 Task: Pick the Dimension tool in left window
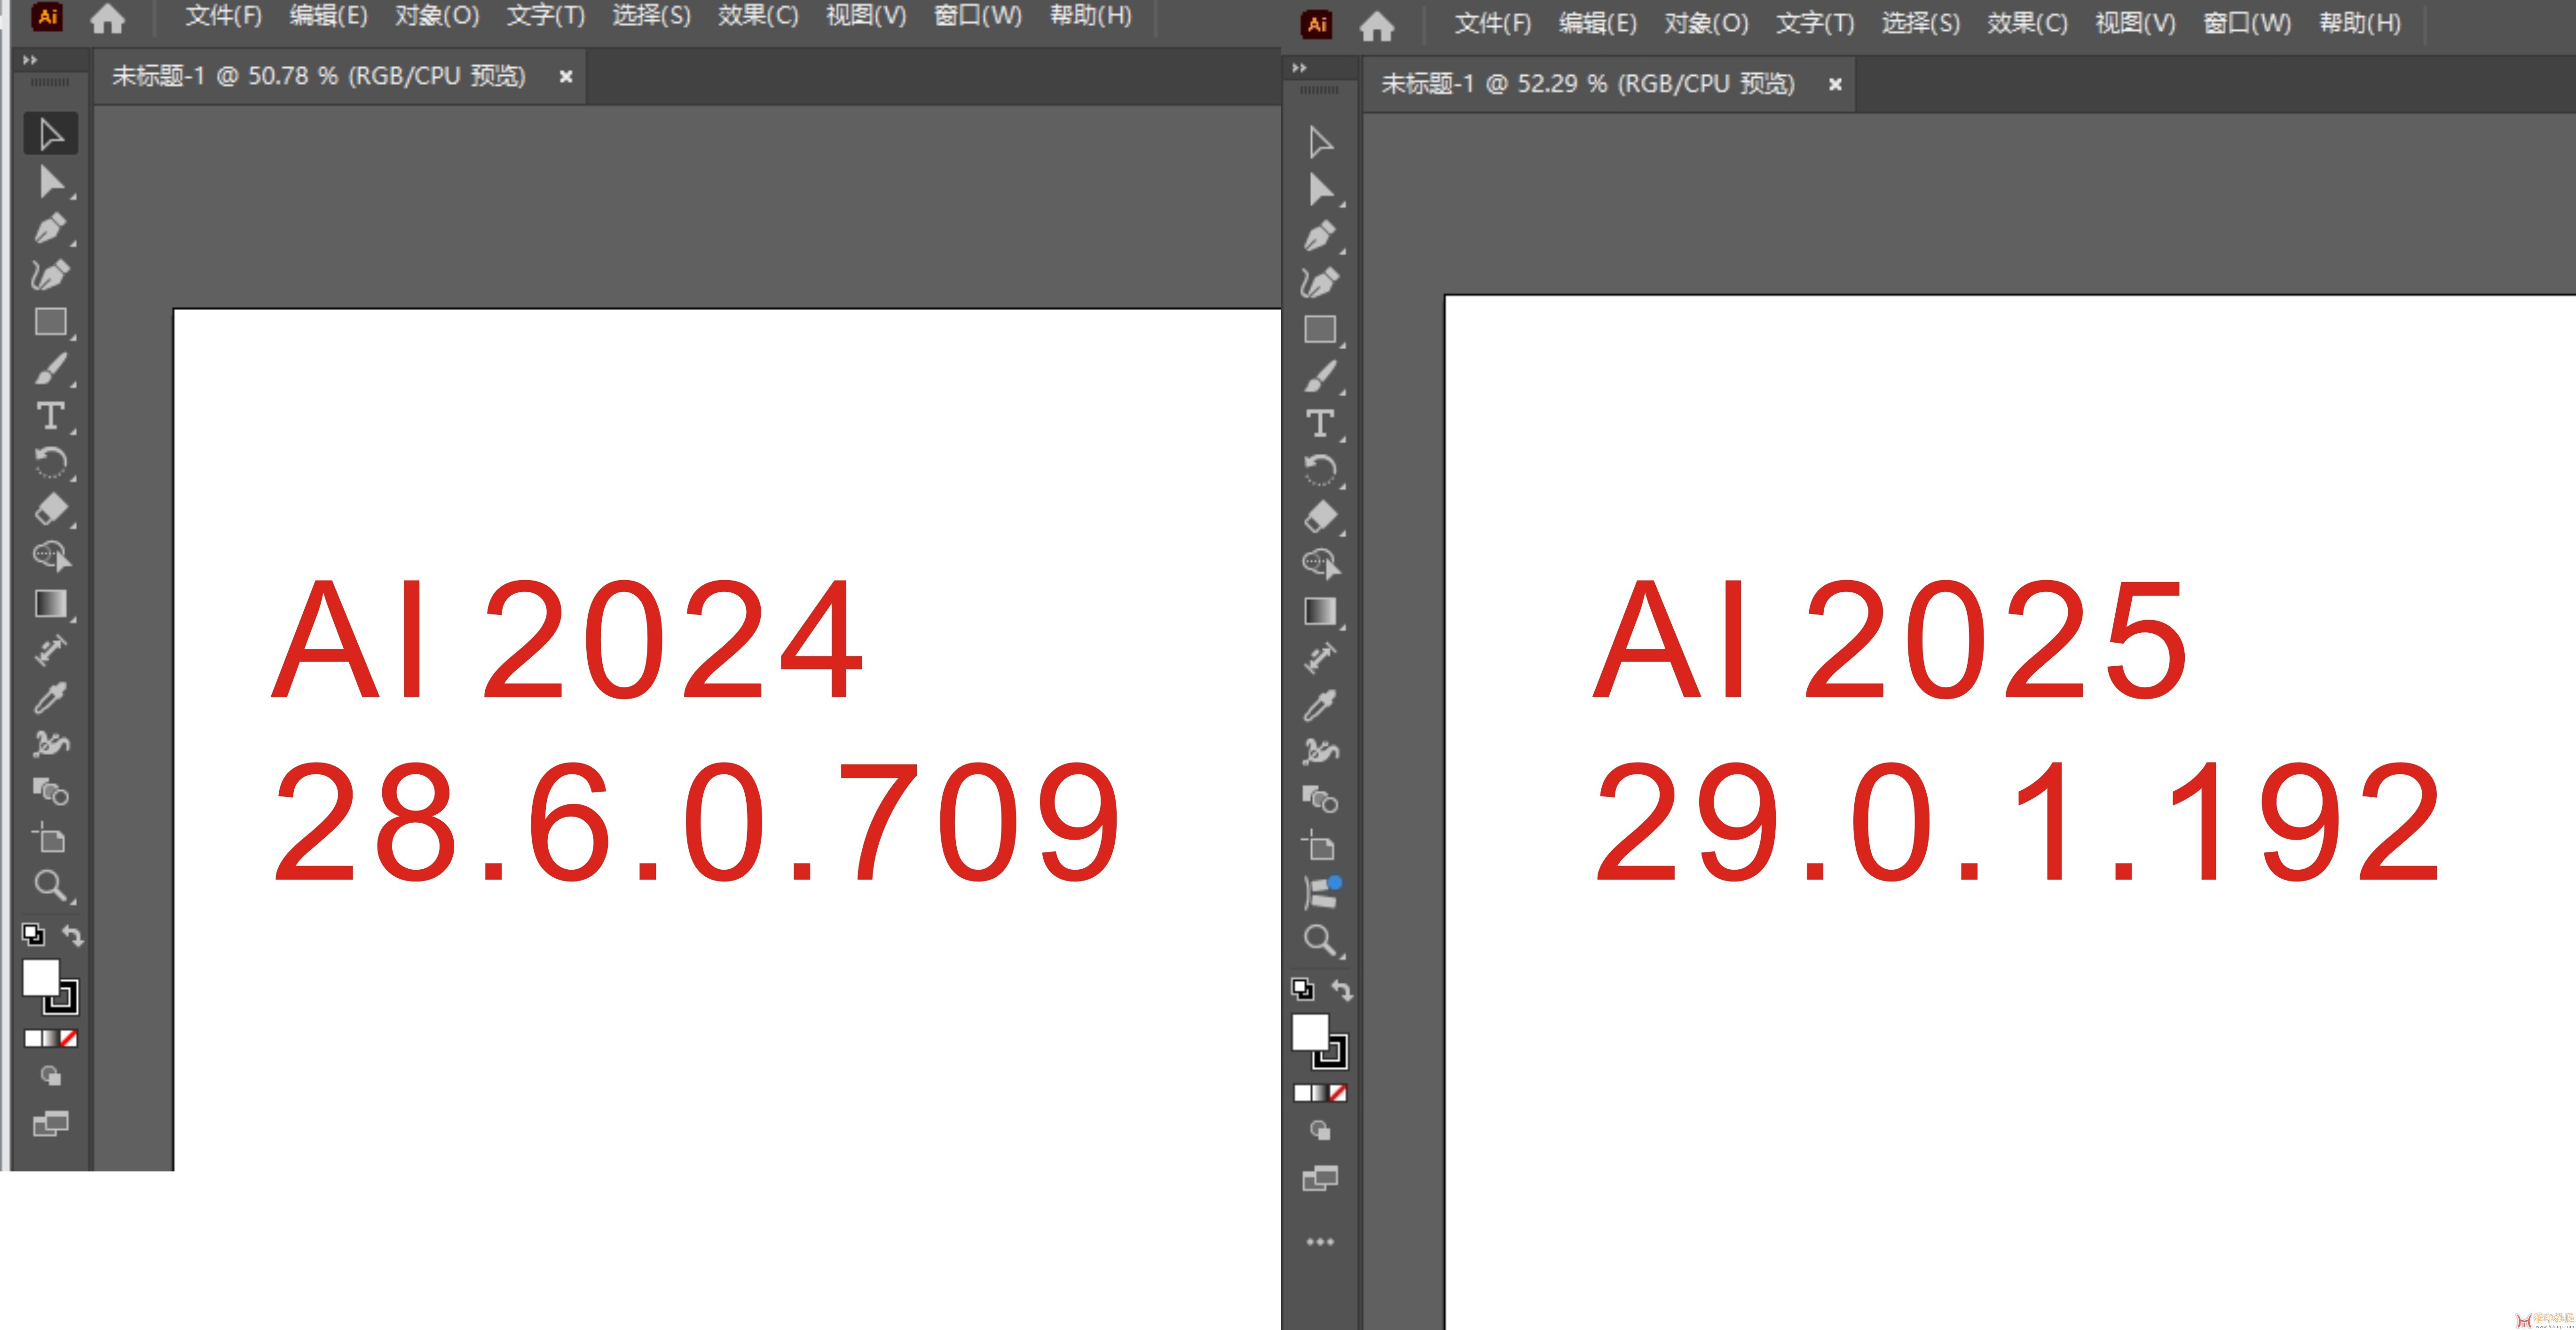[50, 651]
